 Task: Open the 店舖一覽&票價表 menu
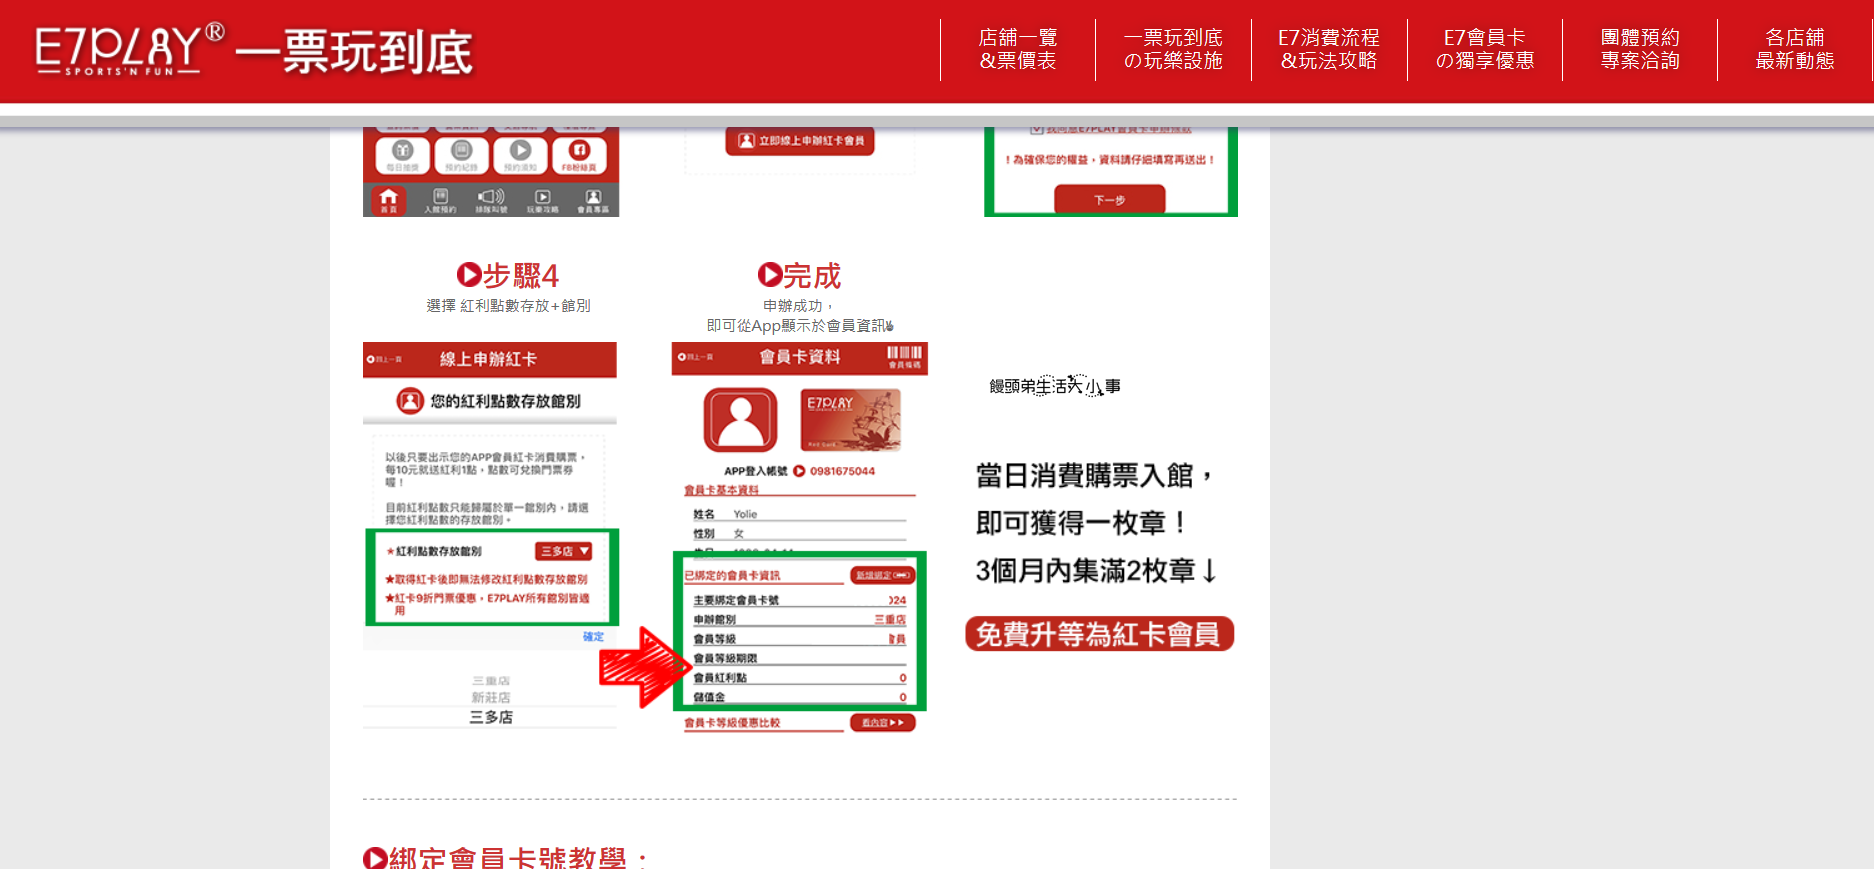1018,49
